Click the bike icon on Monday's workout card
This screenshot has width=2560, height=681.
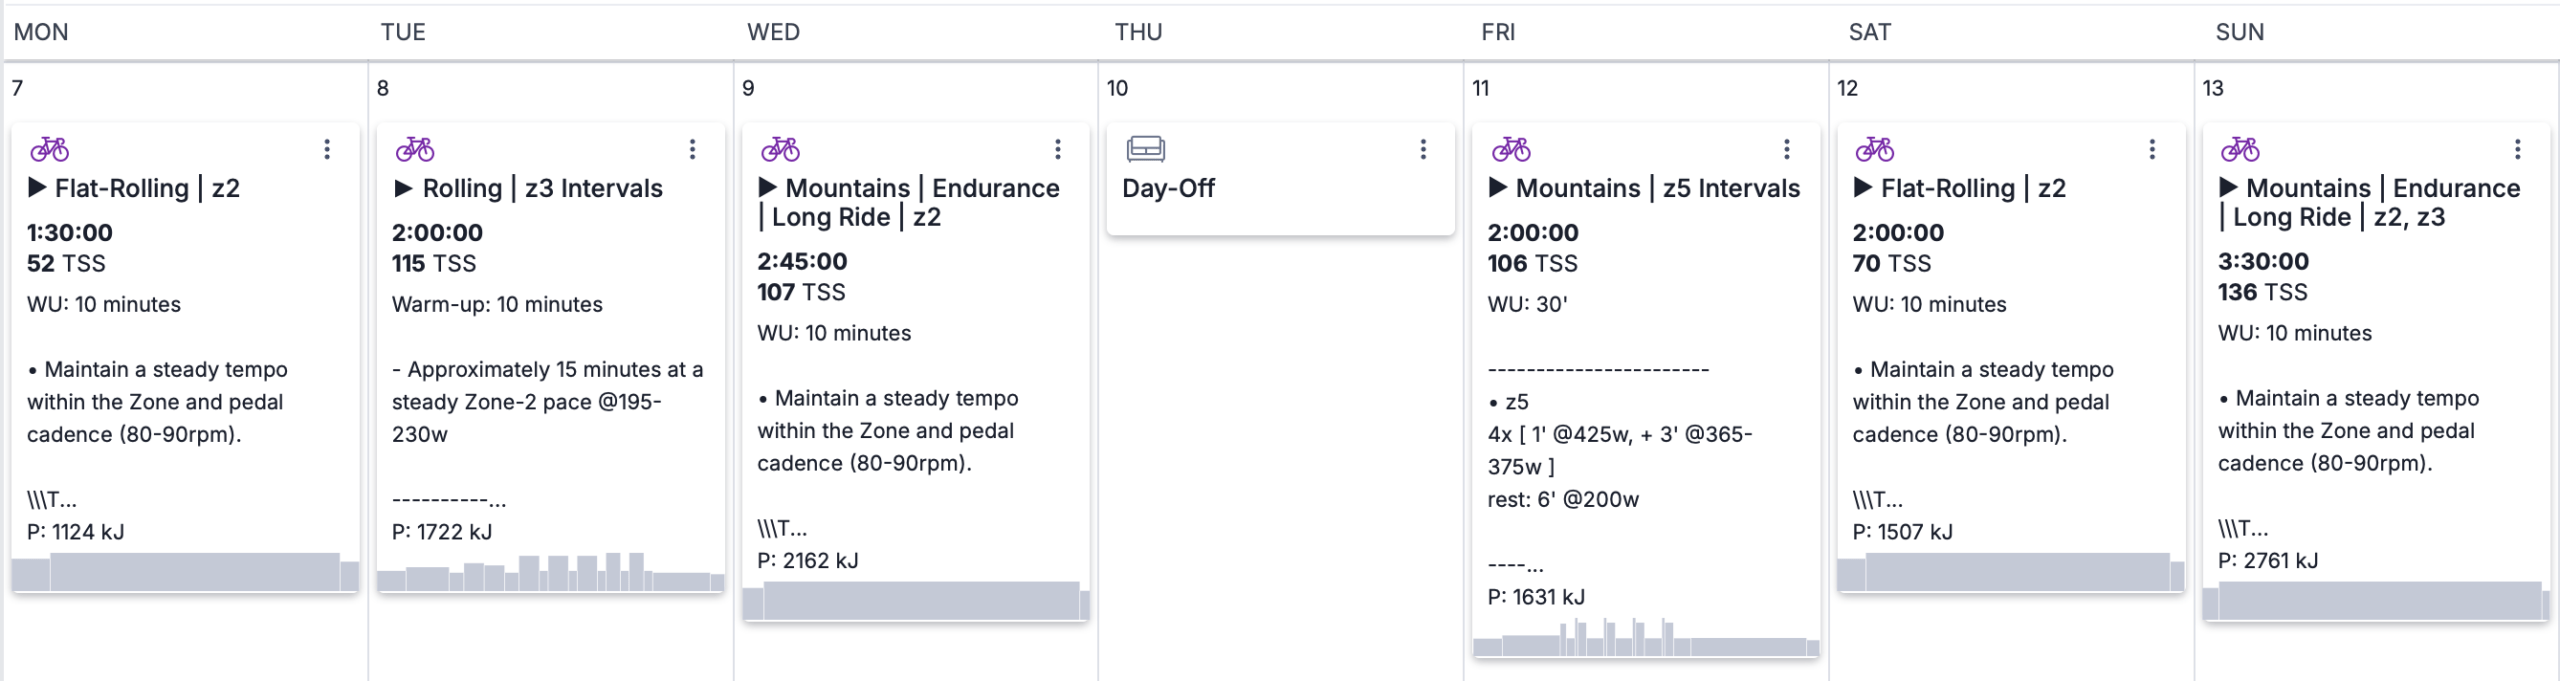point(49,149)
